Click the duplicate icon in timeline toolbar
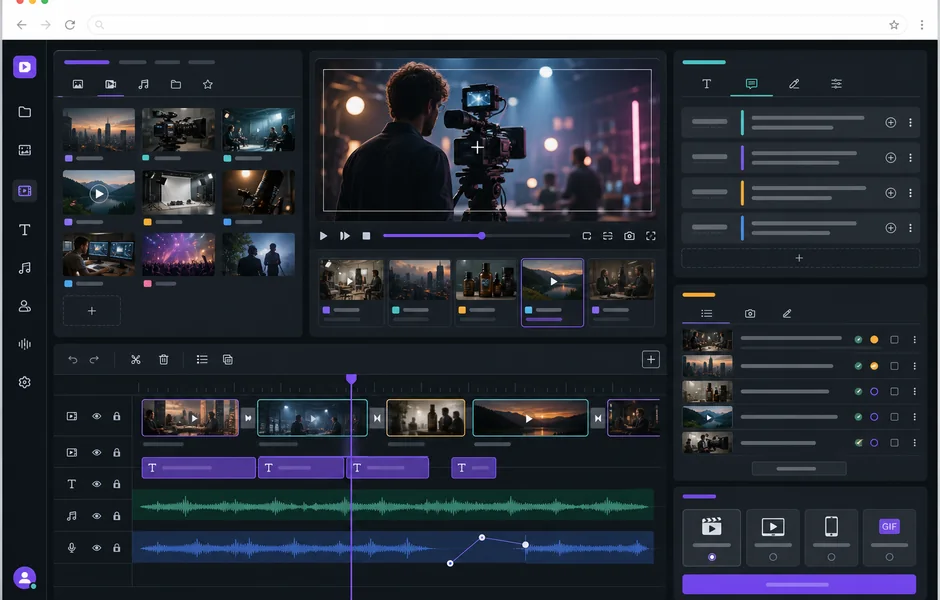 [x=228, y=360]
